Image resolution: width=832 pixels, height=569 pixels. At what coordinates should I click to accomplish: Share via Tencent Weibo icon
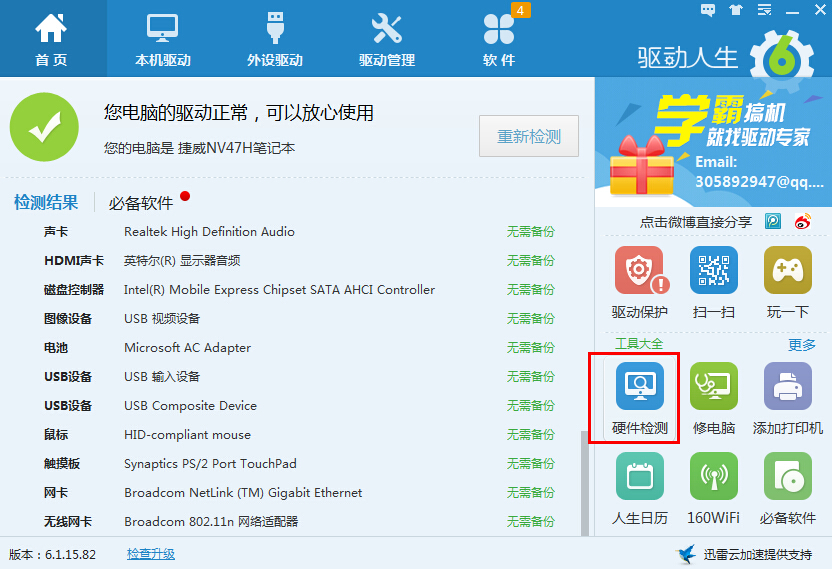click(773, 221)
